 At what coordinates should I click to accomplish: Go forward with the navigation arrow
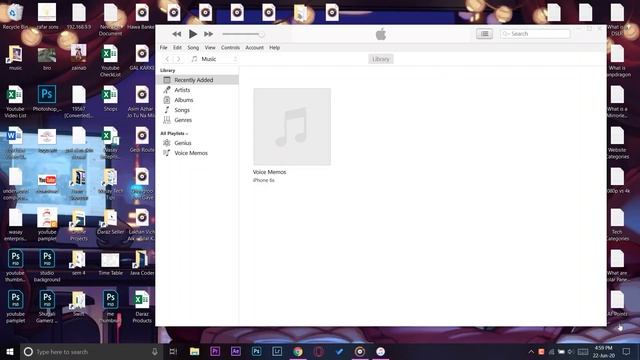pos(178,59)
